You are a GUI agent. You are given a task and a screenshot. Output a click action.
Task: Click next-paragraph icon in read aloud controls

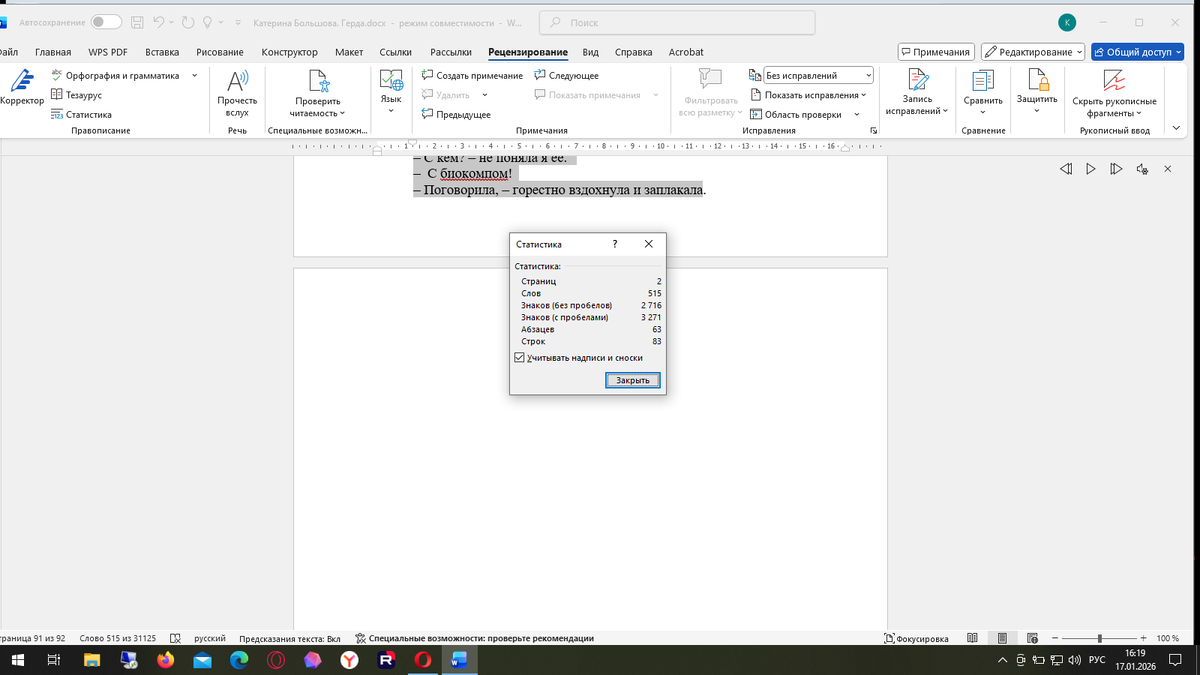click(x=1116, y=170)
